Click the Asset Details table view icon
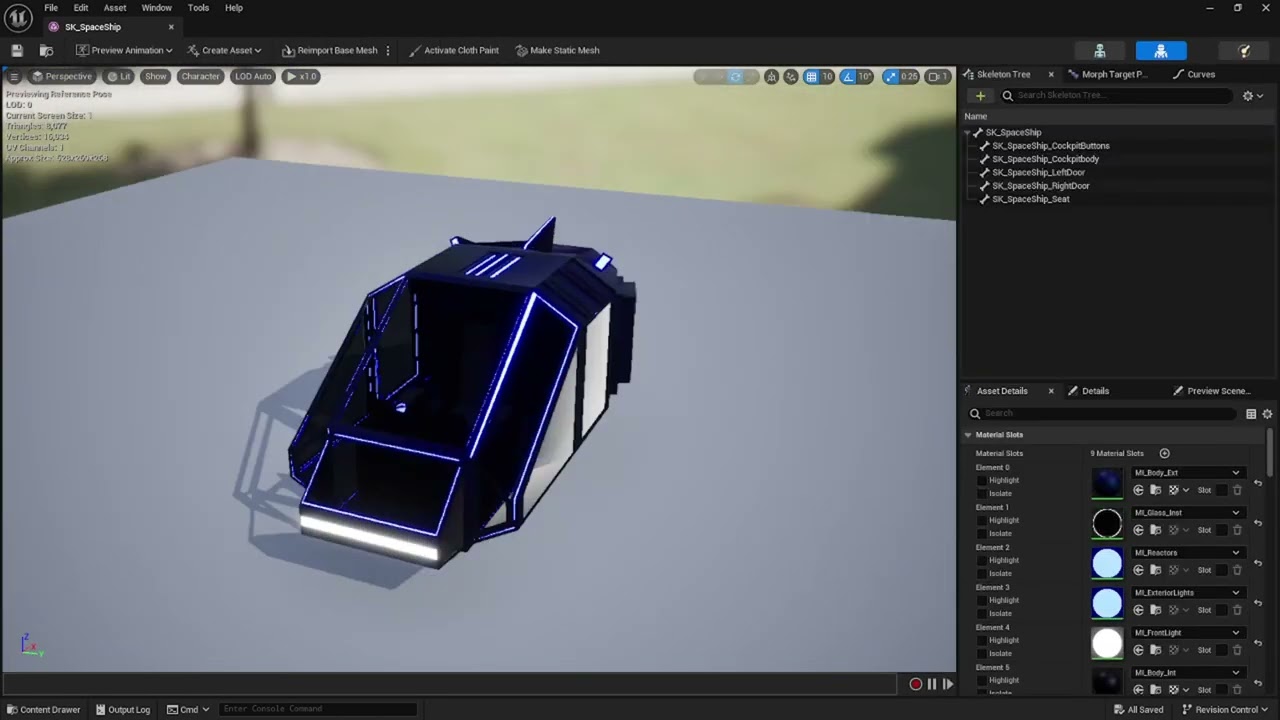This screenshot has height=720, width=1280. [x=1251, y=414]
